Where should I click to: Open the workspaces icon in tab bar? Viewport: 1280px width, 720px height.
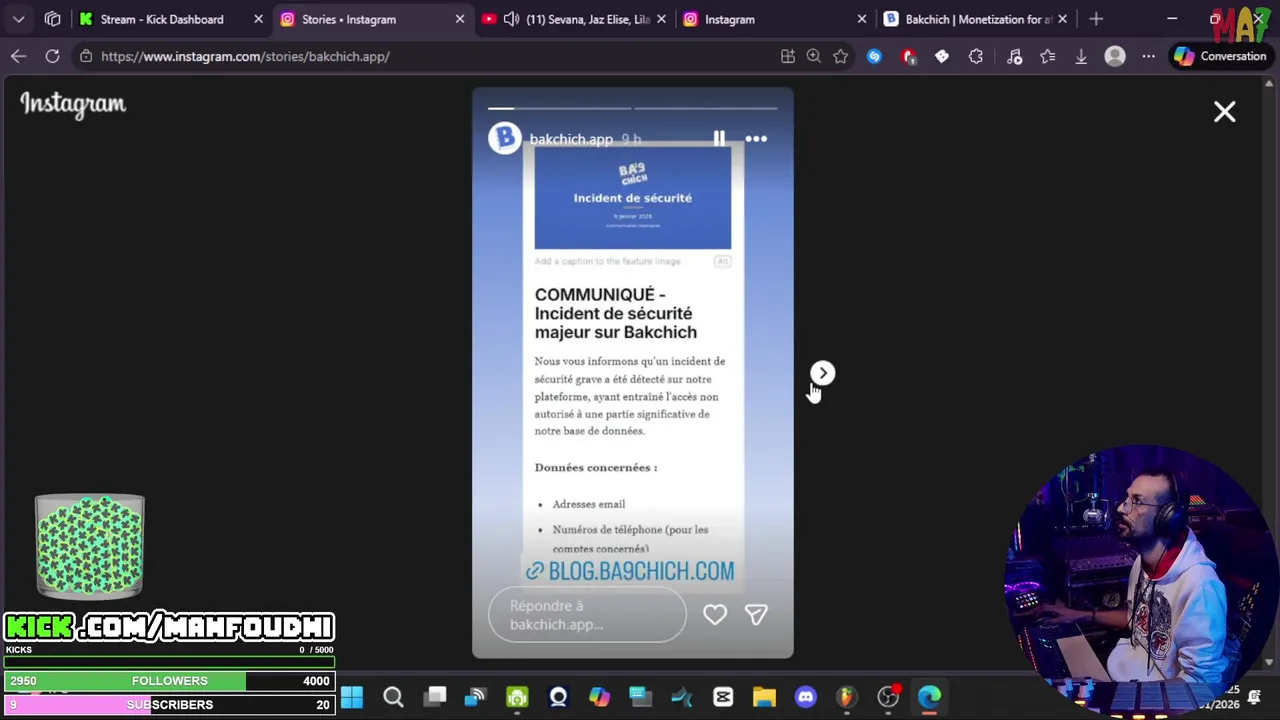click(53, 19)
